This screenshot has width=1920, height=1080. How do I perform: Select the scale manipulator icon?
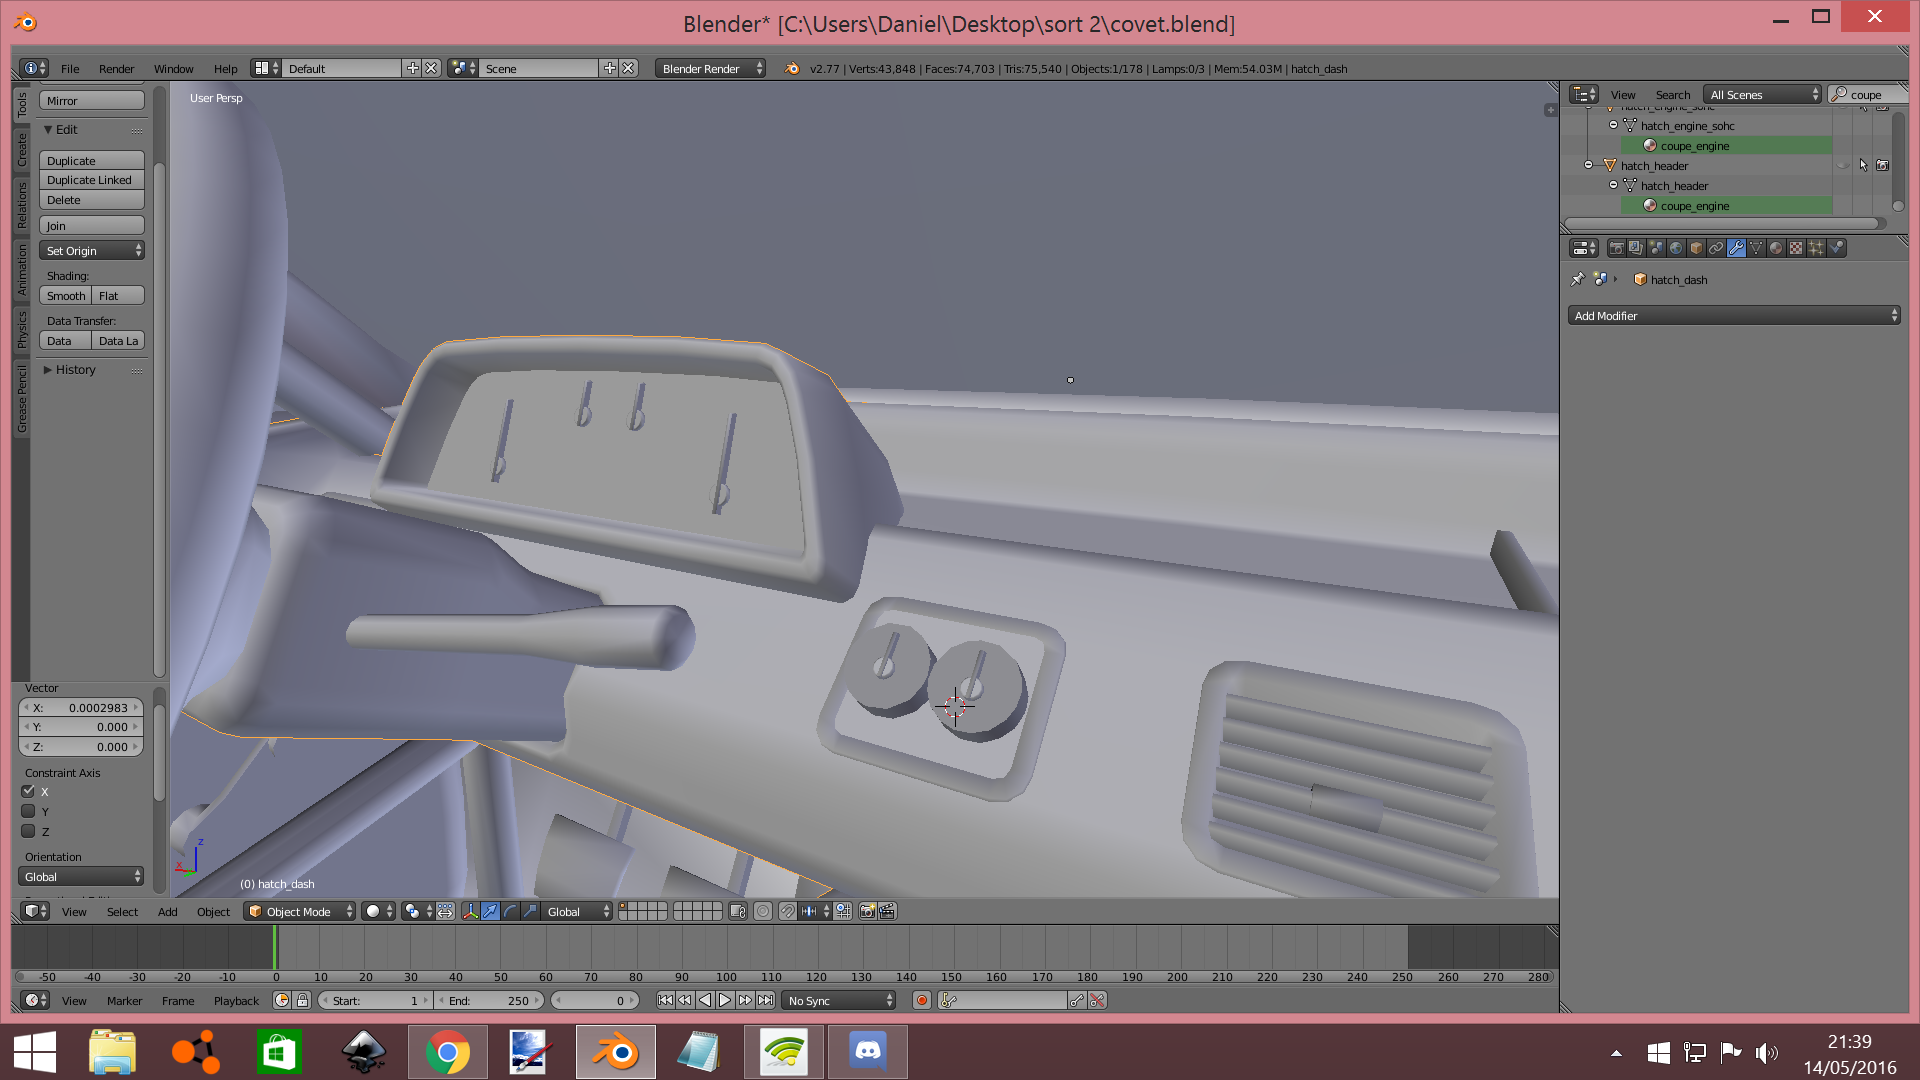tap(530, 911)
